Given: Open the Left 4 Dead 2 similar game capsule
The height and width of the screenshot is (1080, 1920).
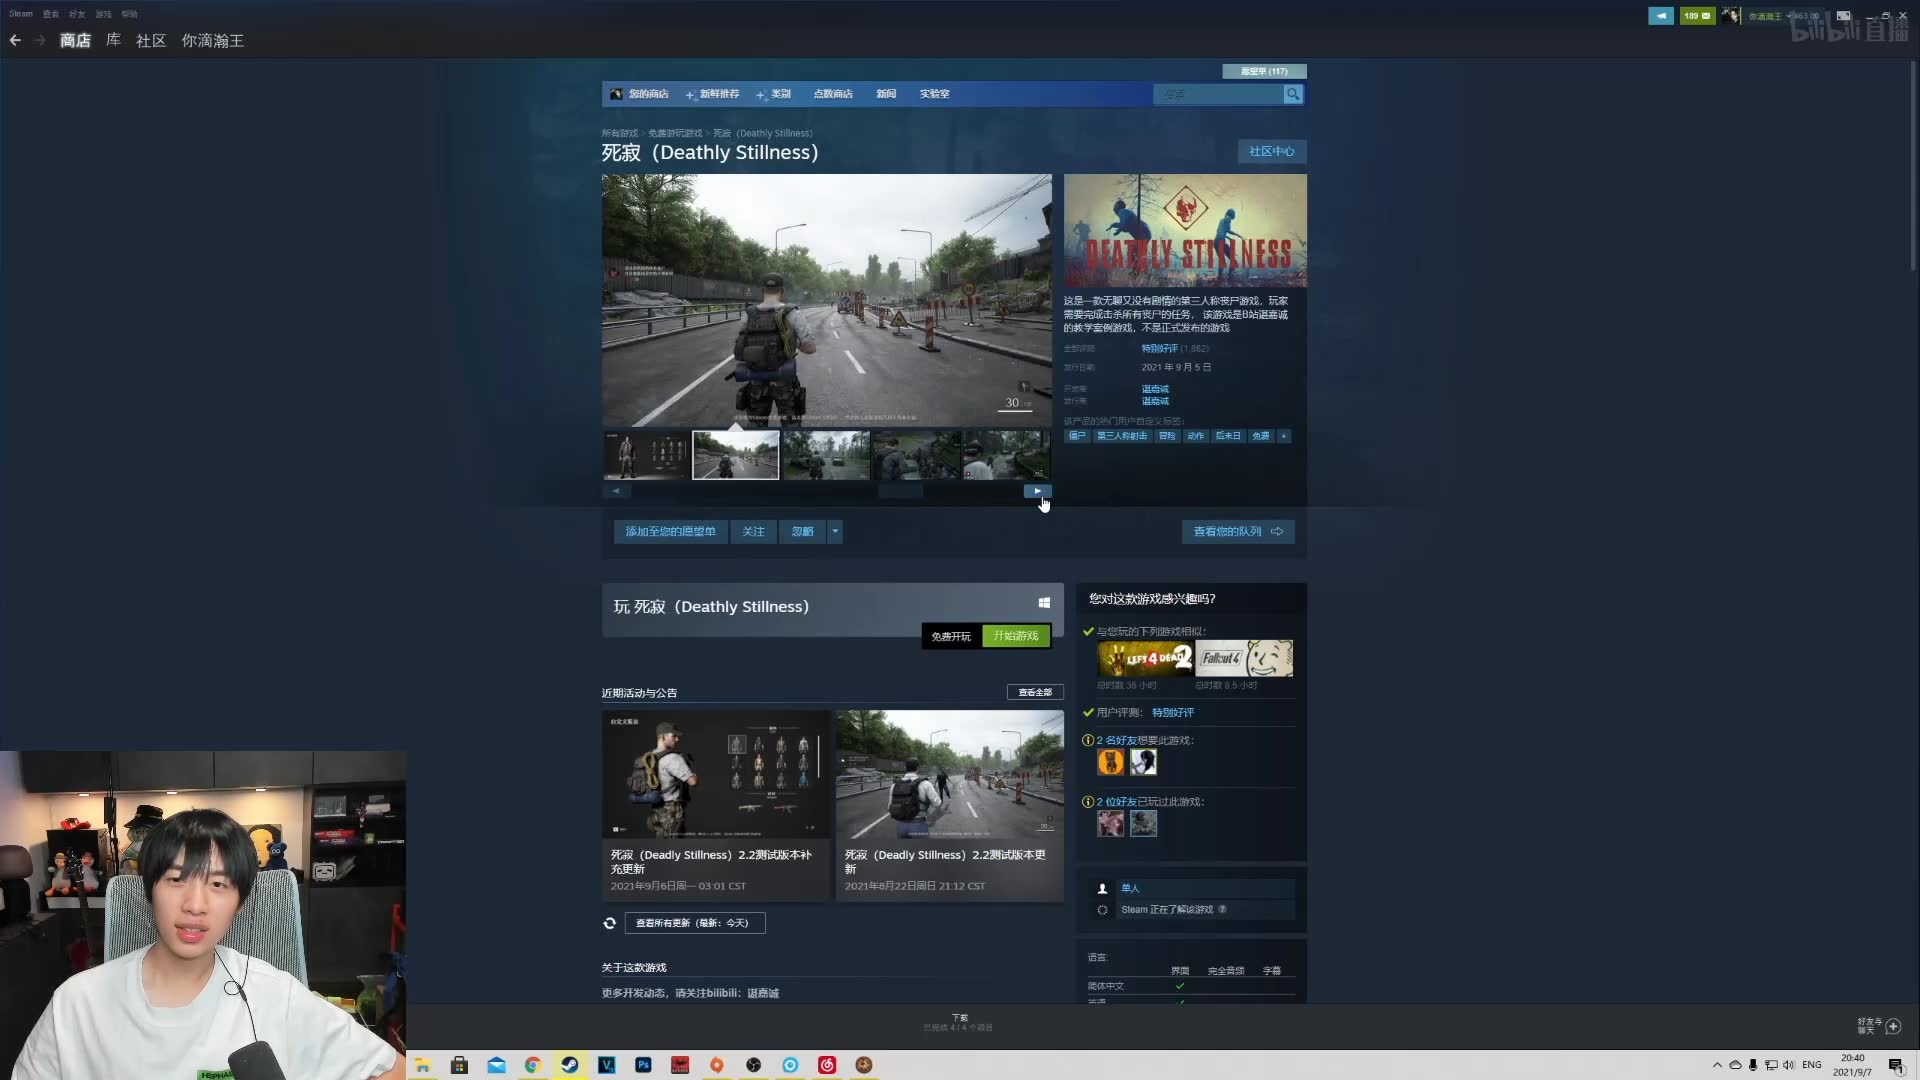Looking at the screenshot, I should click(1145, 659).
